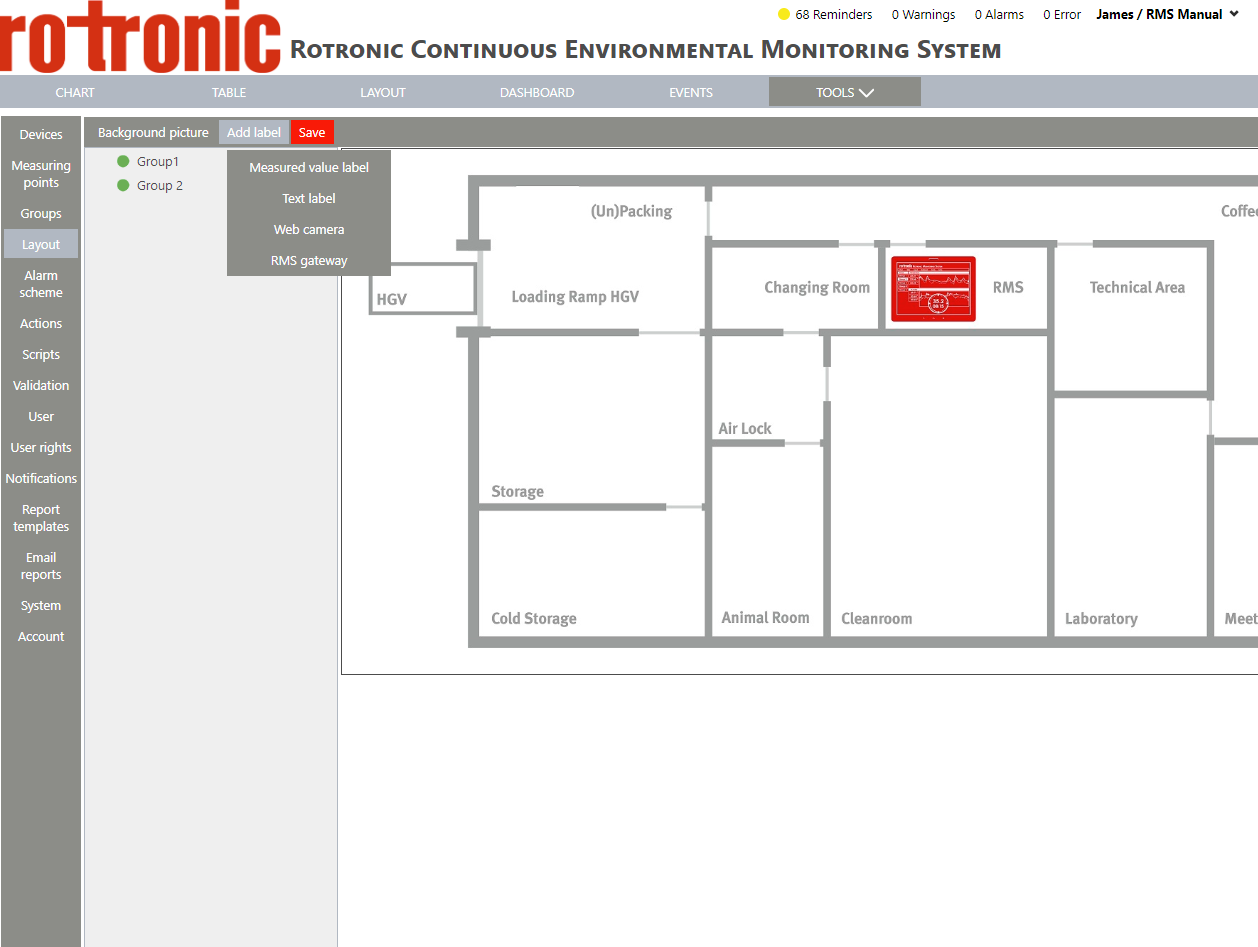Click Background picture button

[x=153, y=132]
